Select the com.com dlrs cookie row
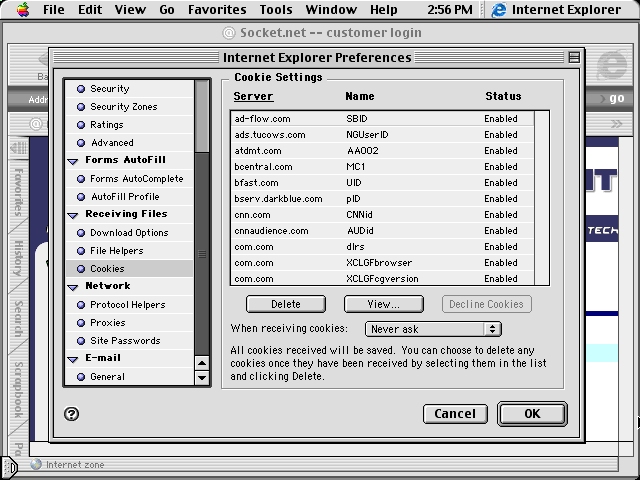640x480 pixels. [x=382, y=247]
